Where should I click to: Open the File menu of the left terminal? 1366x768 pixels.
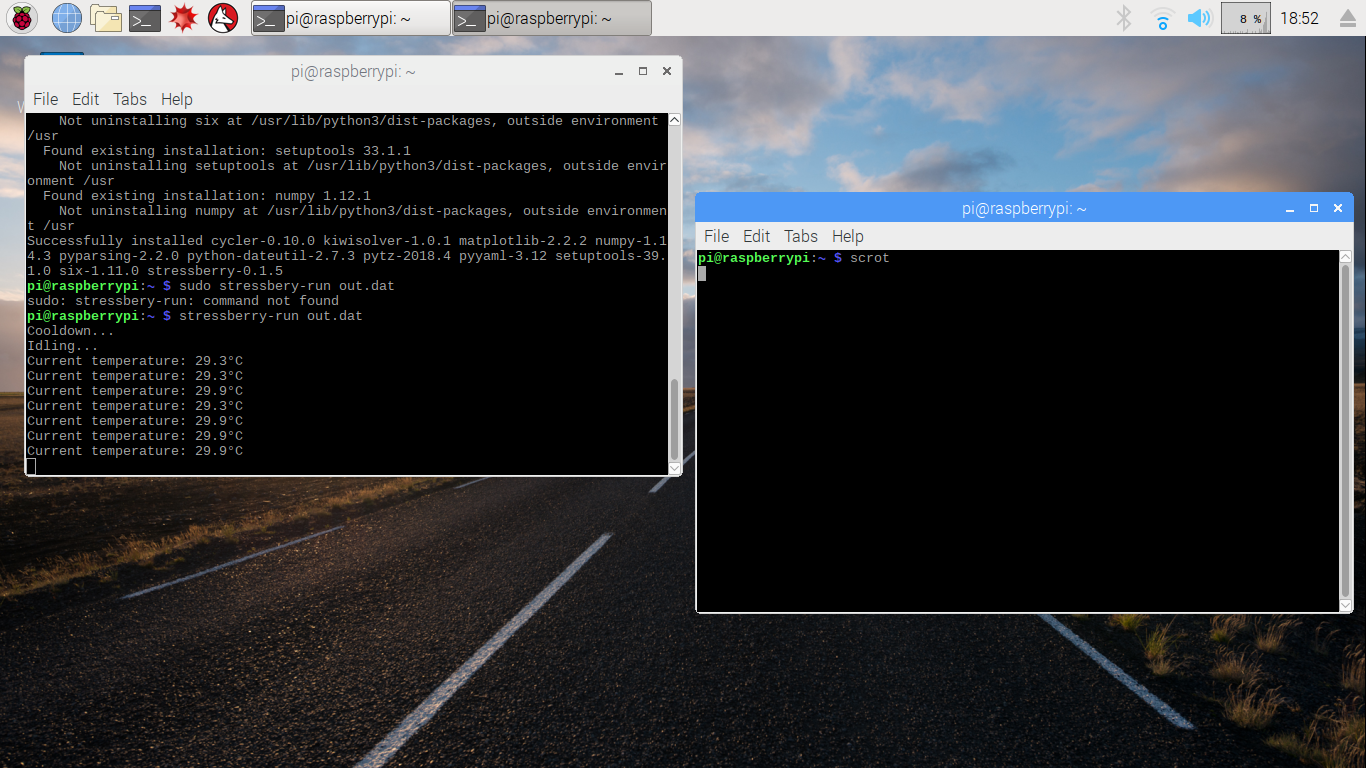[45, 99]
